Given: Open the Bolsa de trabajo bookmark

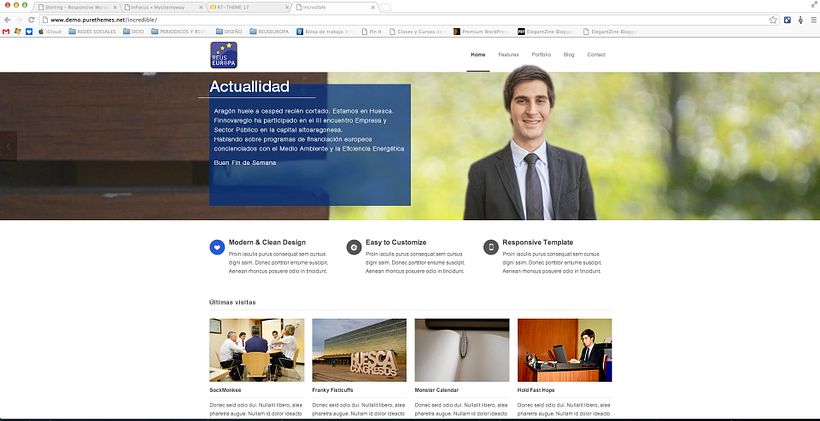Looking at the screenshot, I should [x=325, y=31].
